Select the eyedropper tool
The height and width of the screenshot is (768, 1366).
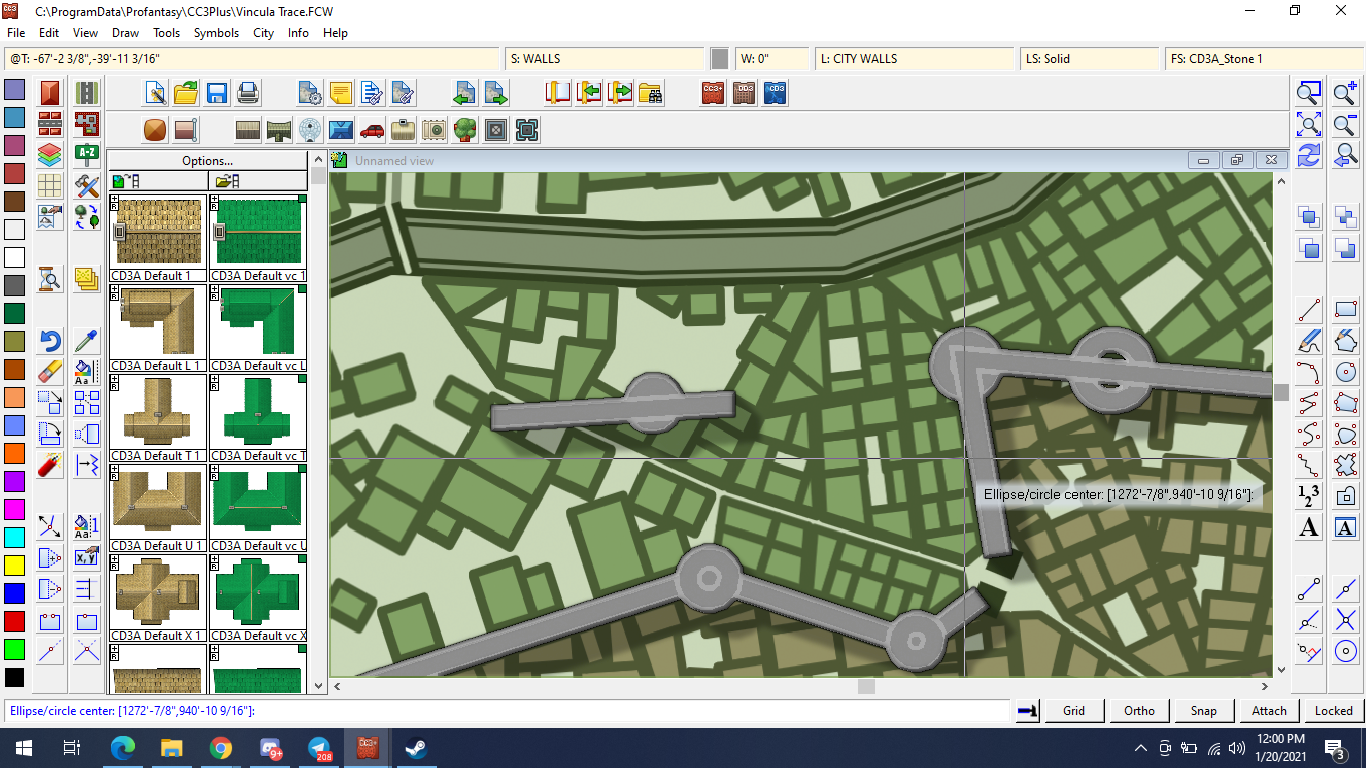87,341
